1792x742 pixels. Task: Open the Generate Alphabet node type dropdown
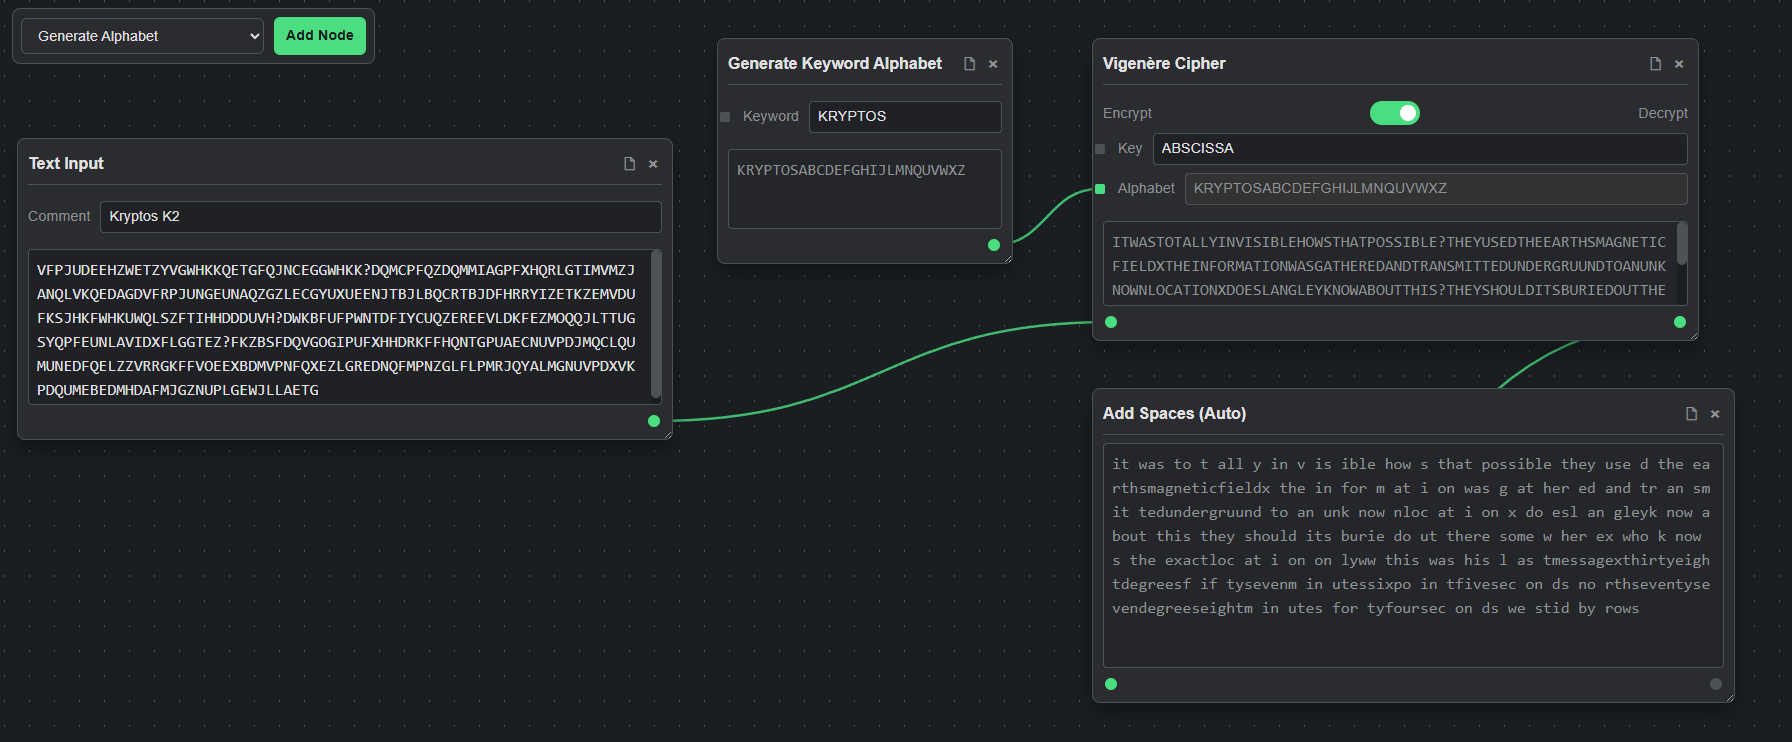tap(142, 36)
